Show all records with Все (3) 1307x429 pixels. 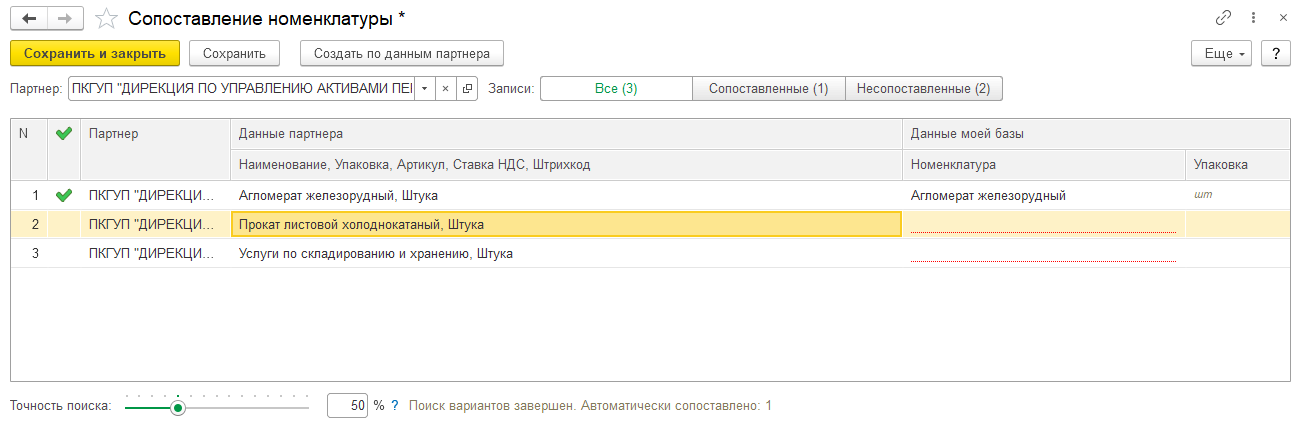616,88
